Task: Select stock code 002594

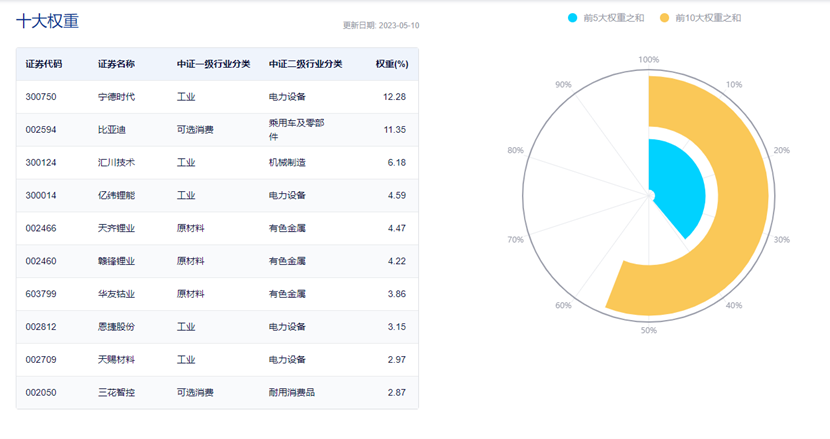Action: pyautogui.click(x=41, y=130)
